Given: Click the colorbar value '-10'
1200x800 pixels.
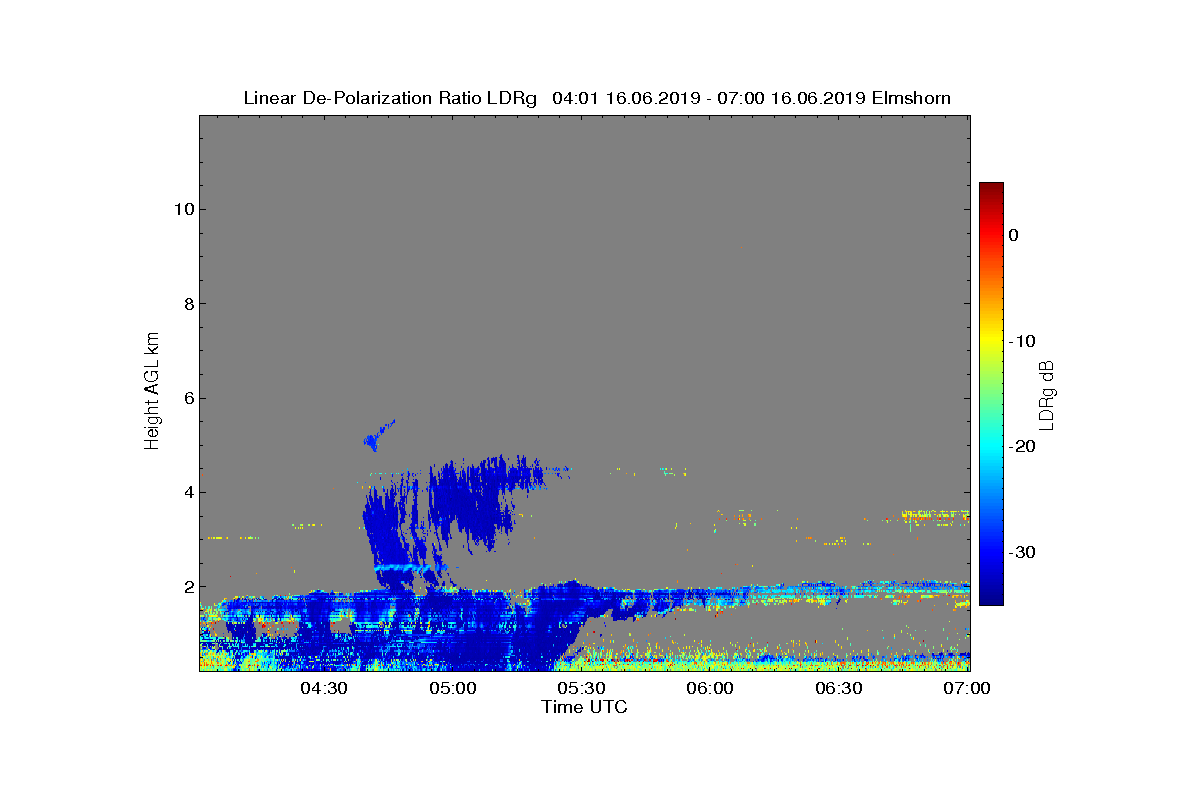Looking at the screenshot, I should (1022, 341).
